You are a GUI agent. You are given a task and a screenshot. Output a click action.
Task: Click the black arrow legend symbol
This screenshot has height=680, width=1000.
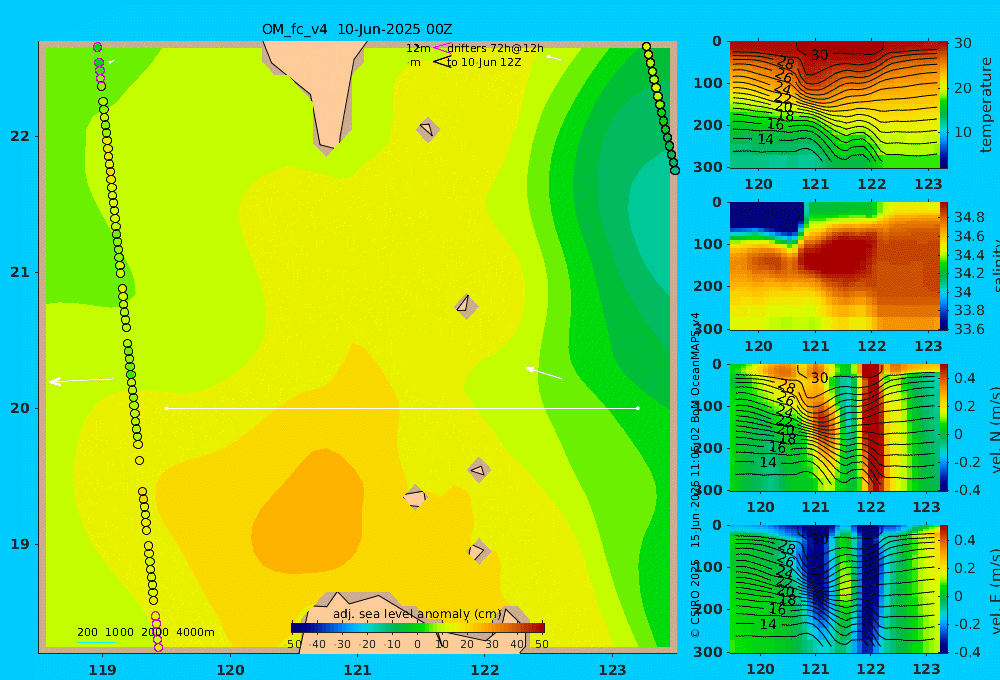442,62
